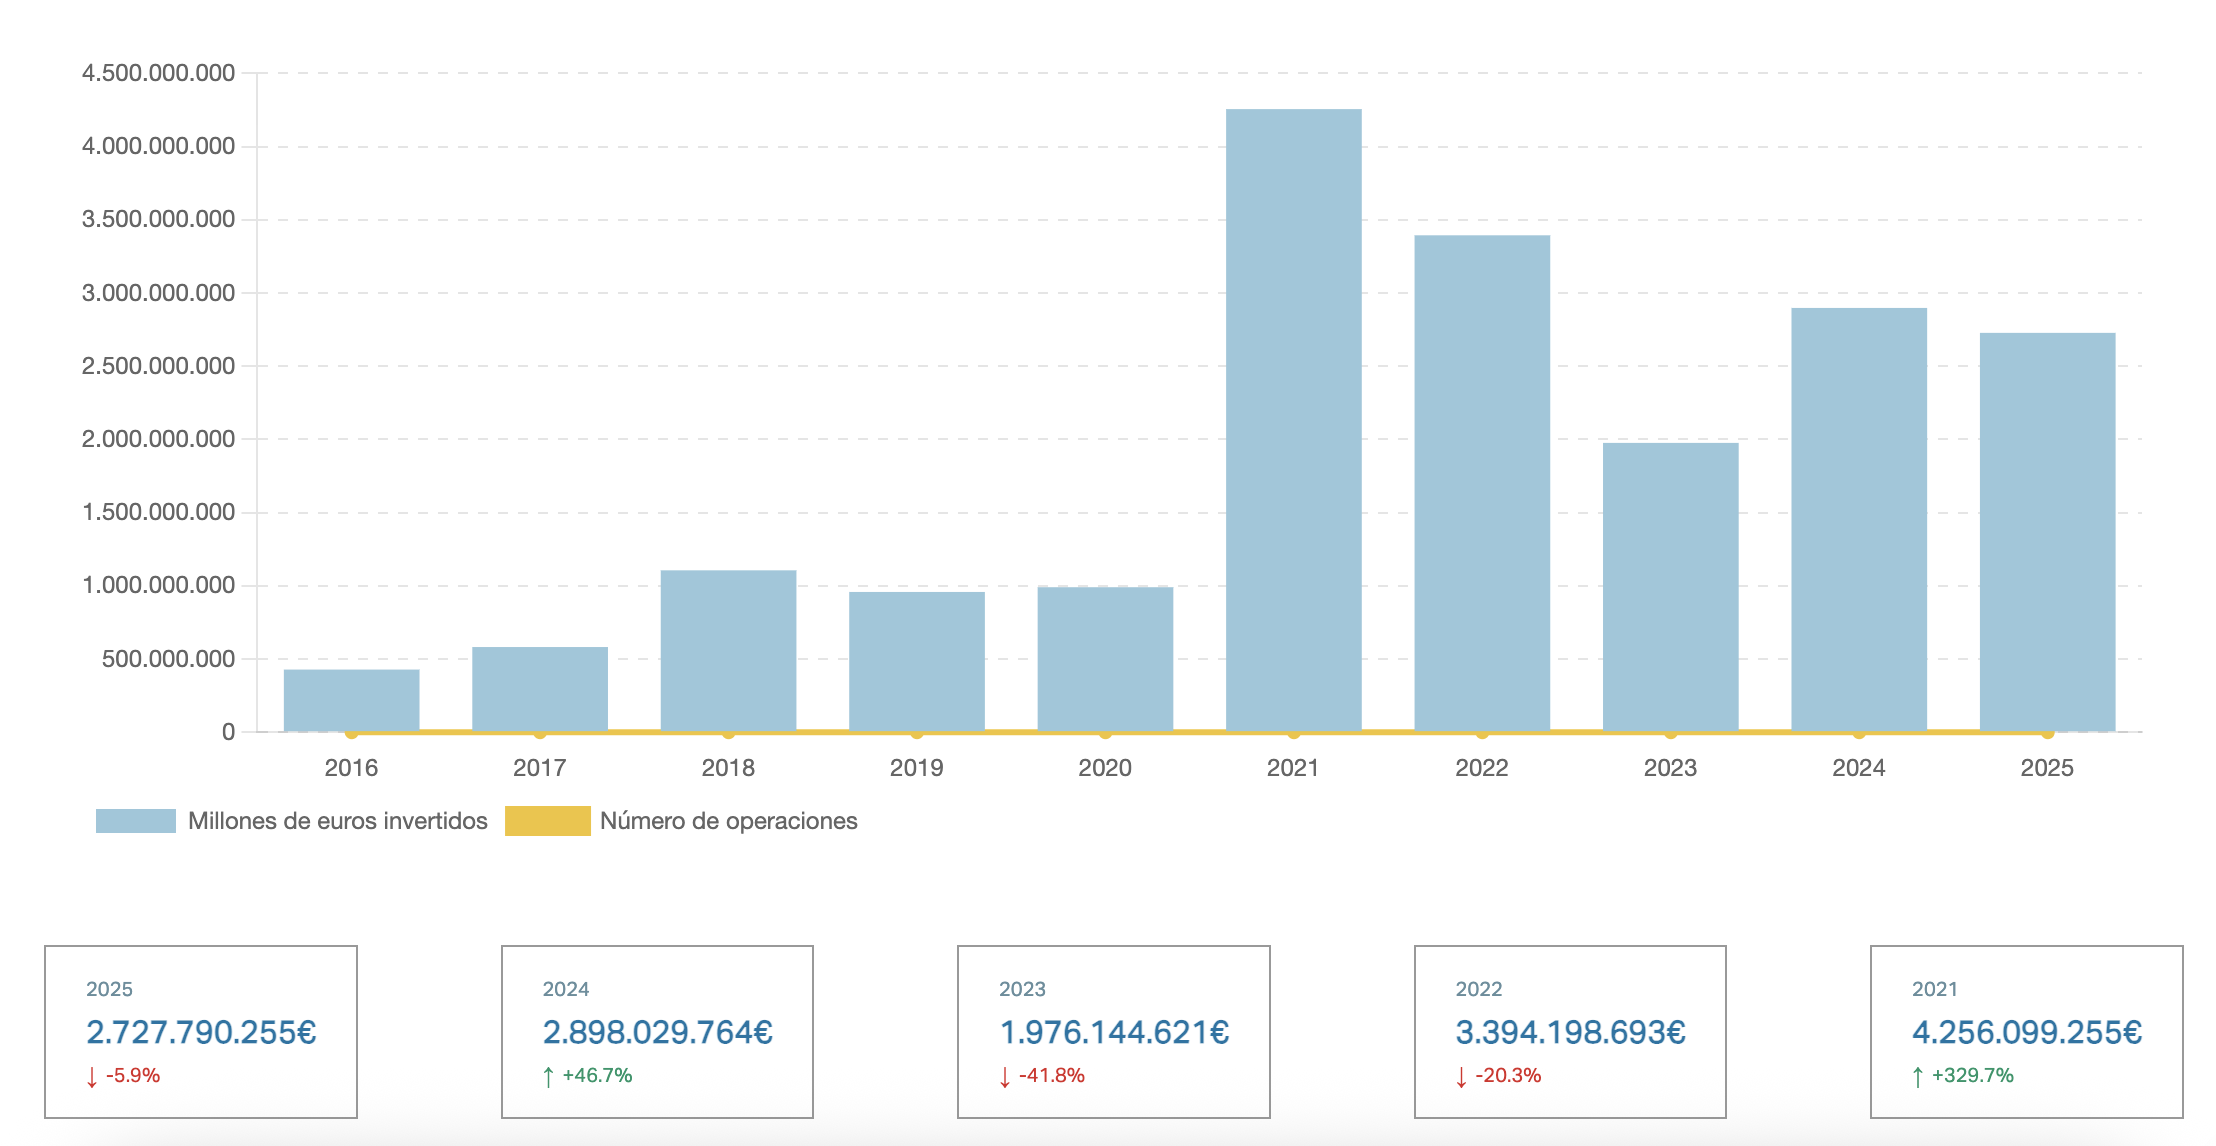2216x1146 pixels.
Task: Click 'Millones de euros invertidos' legend label
Action: [337, 821]
